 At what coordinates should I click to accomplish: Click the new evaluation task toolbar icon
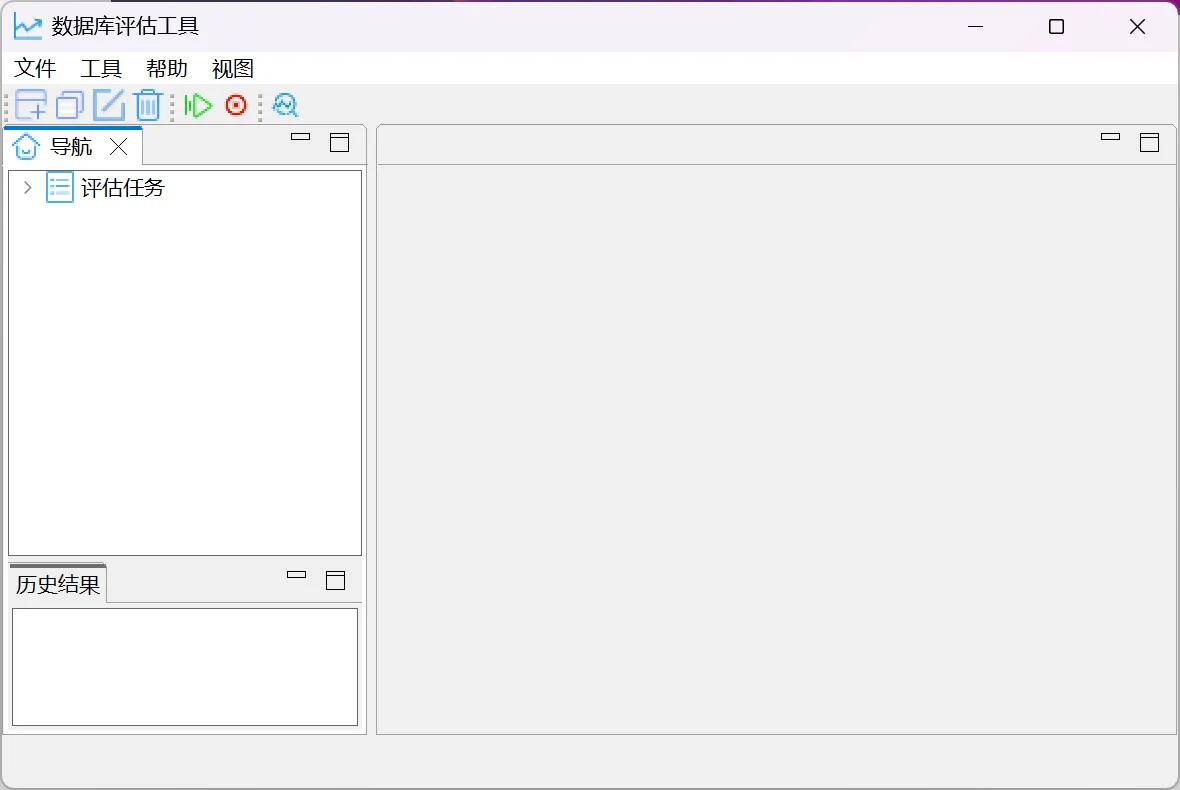[x=31, y=105]
